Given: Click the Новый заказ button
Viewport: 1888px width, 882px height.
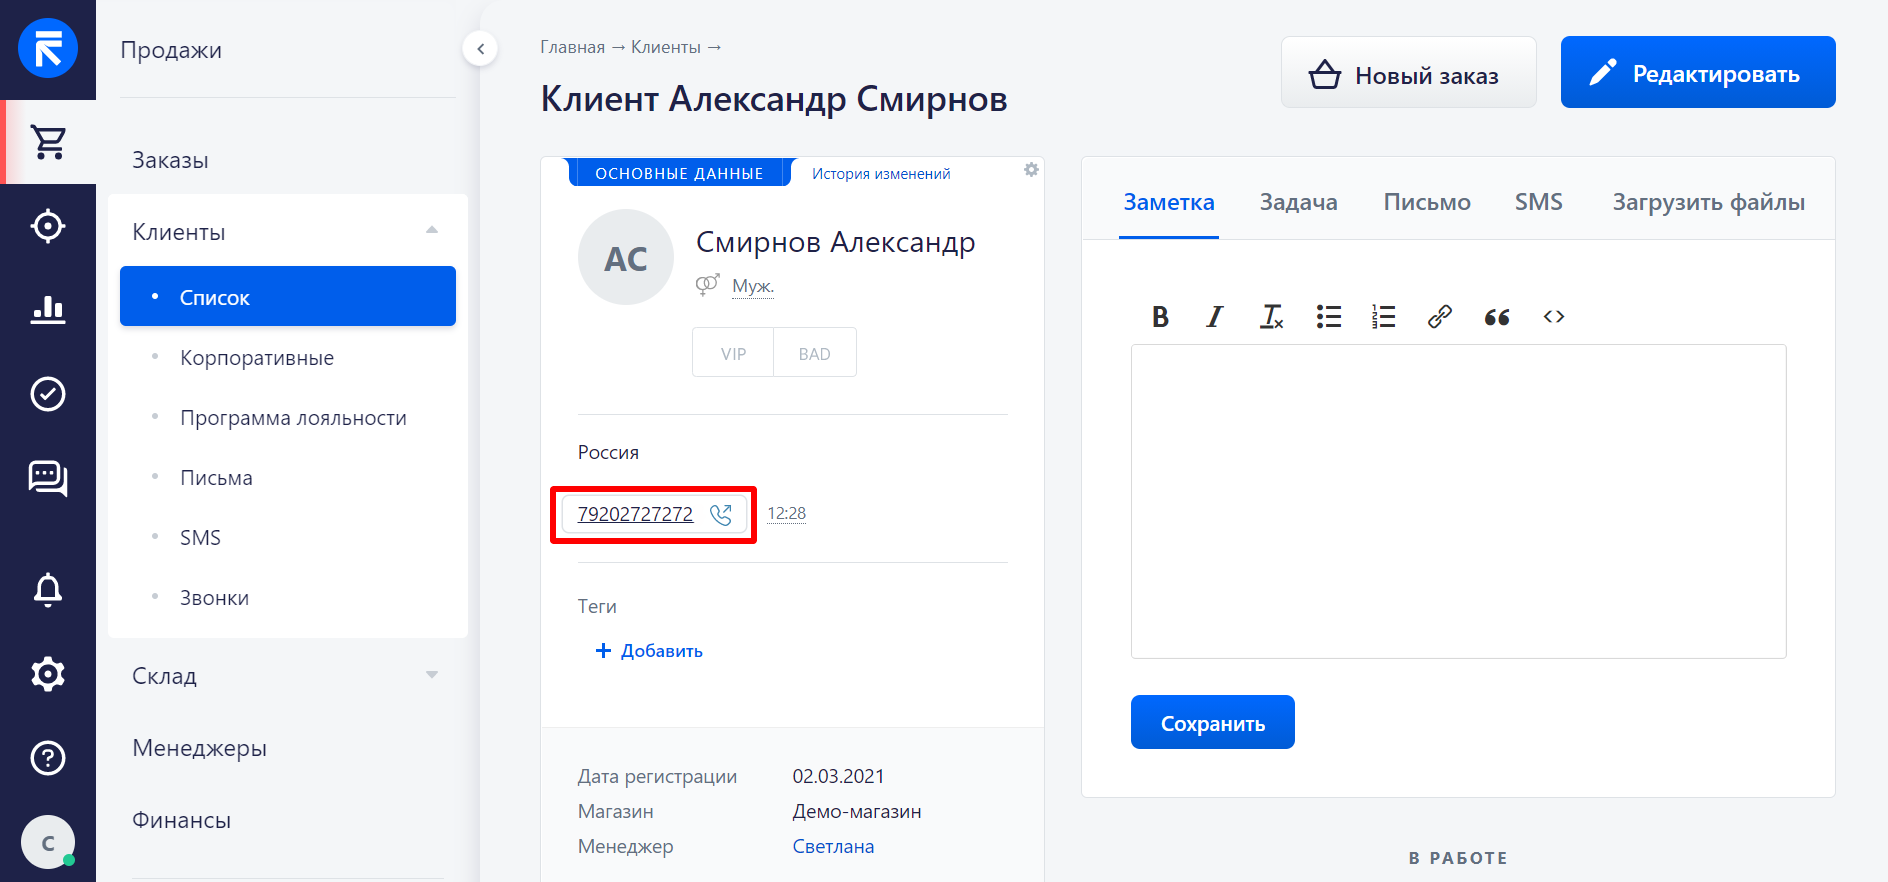Looking at the screenshot, I should pyautogui.click(x=1408, y=74).
